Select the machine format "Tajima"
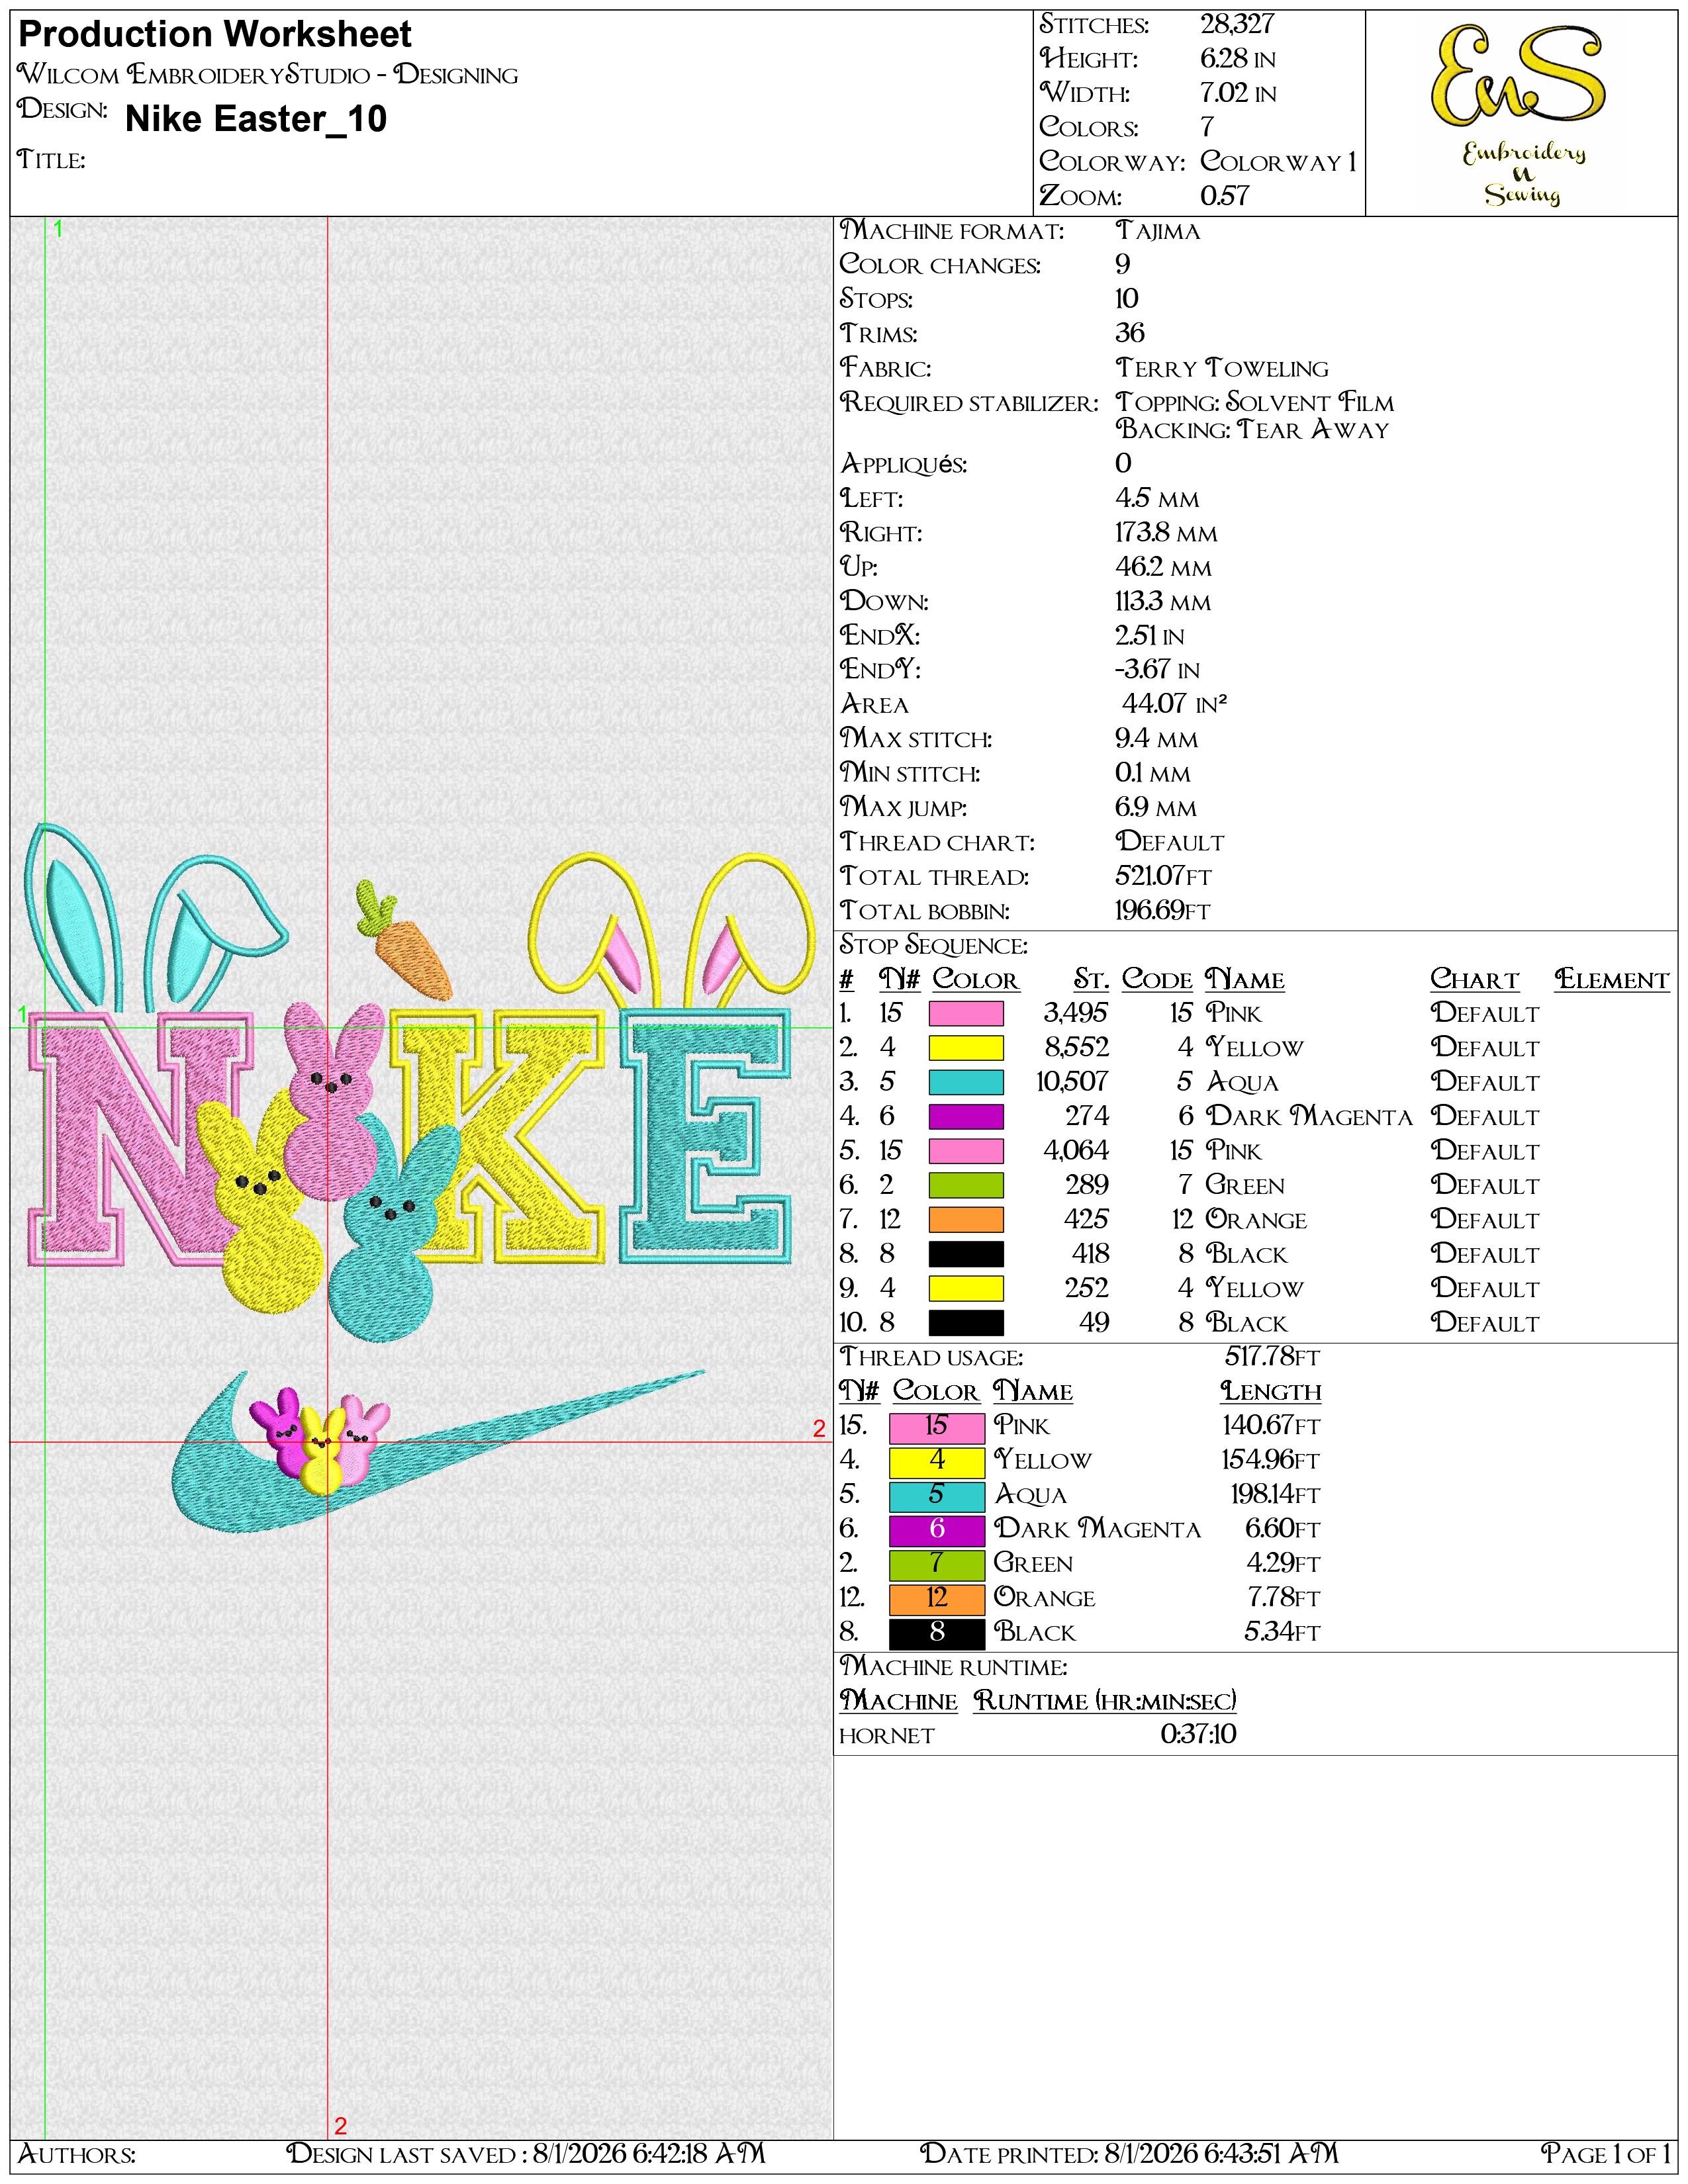 pyautogui.click(x=1158, y=231)
